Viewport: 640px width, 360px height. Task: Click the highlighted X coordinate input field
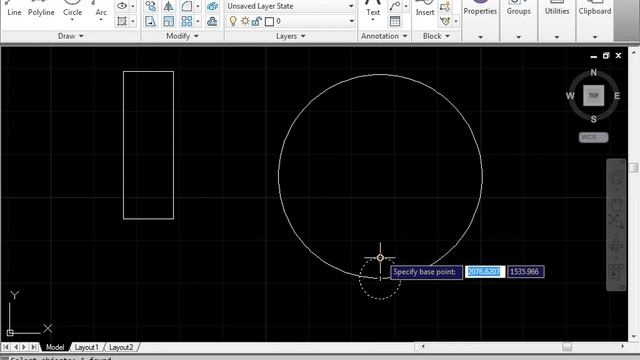pos(485,272)
